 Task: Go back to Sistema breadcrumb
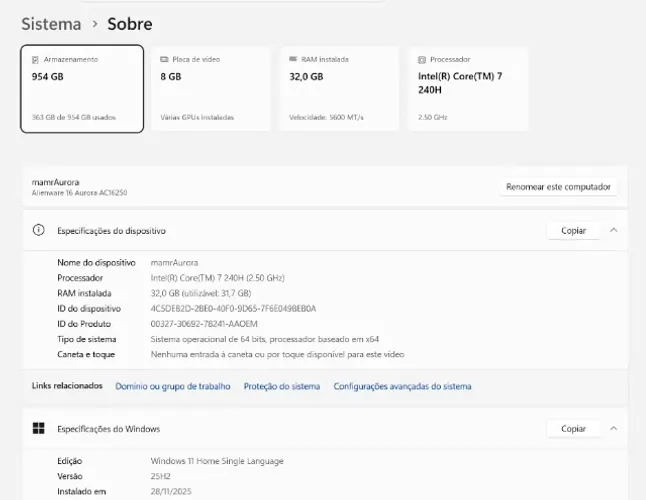click(x=51, y=24)
